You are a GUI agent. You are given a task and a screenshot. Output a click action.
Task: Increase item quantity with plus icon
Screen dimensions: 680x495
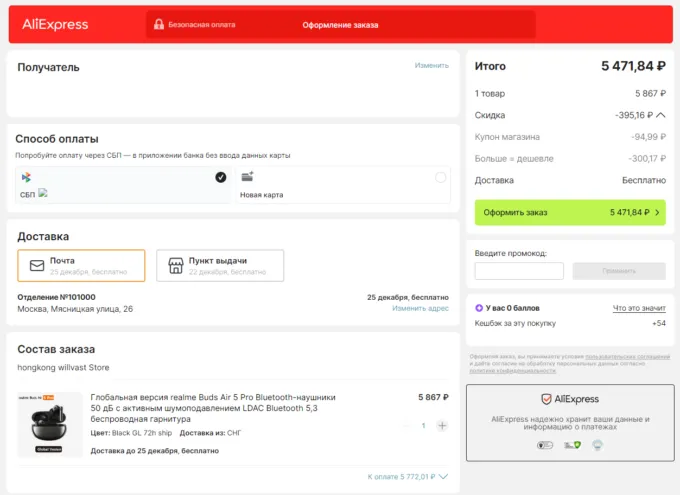pyautogui.click(x=442, y=425)
